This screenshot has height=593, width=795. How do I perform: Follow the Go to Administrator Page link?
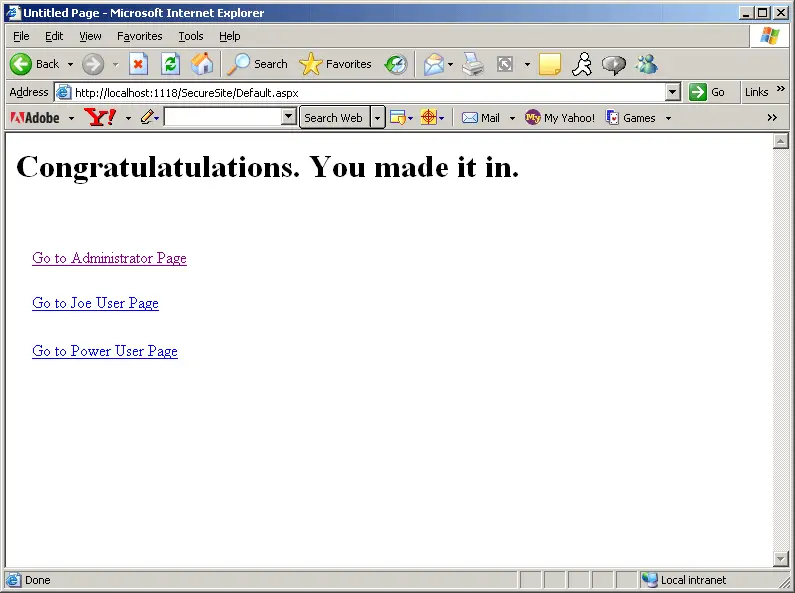tap(109, 258)
